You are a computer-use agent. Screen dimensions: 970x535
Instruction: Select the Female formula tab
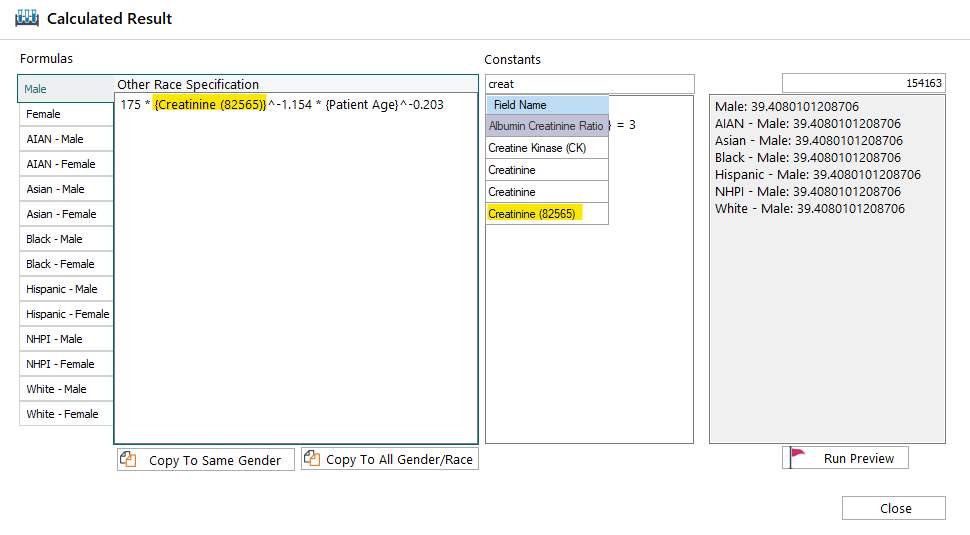[66, 114]
